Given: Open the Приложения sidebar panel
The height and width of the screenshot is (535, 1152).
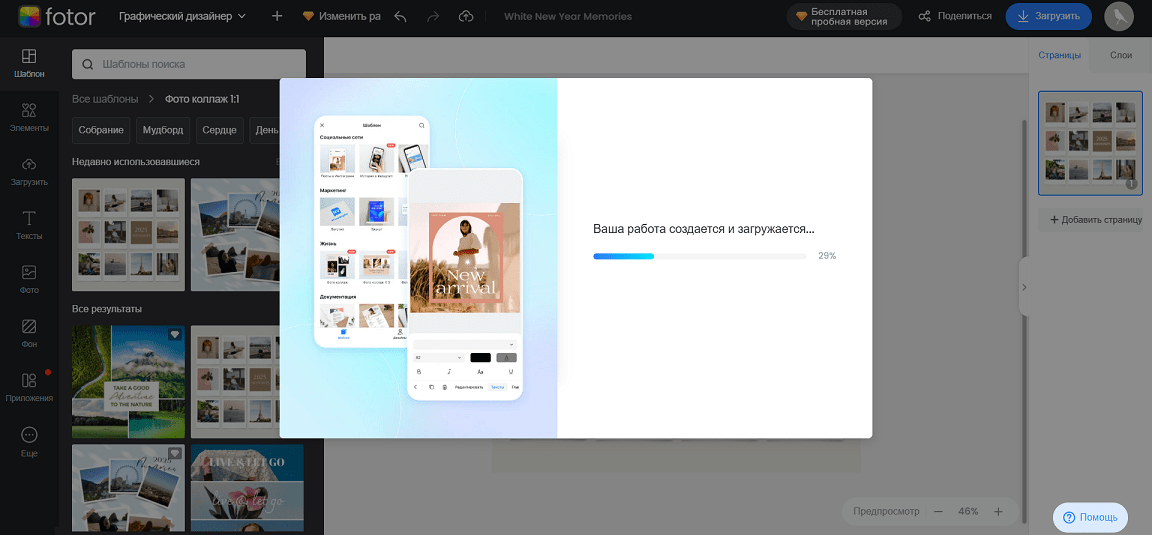Looking at the screenshot, I should coord(29,388).
